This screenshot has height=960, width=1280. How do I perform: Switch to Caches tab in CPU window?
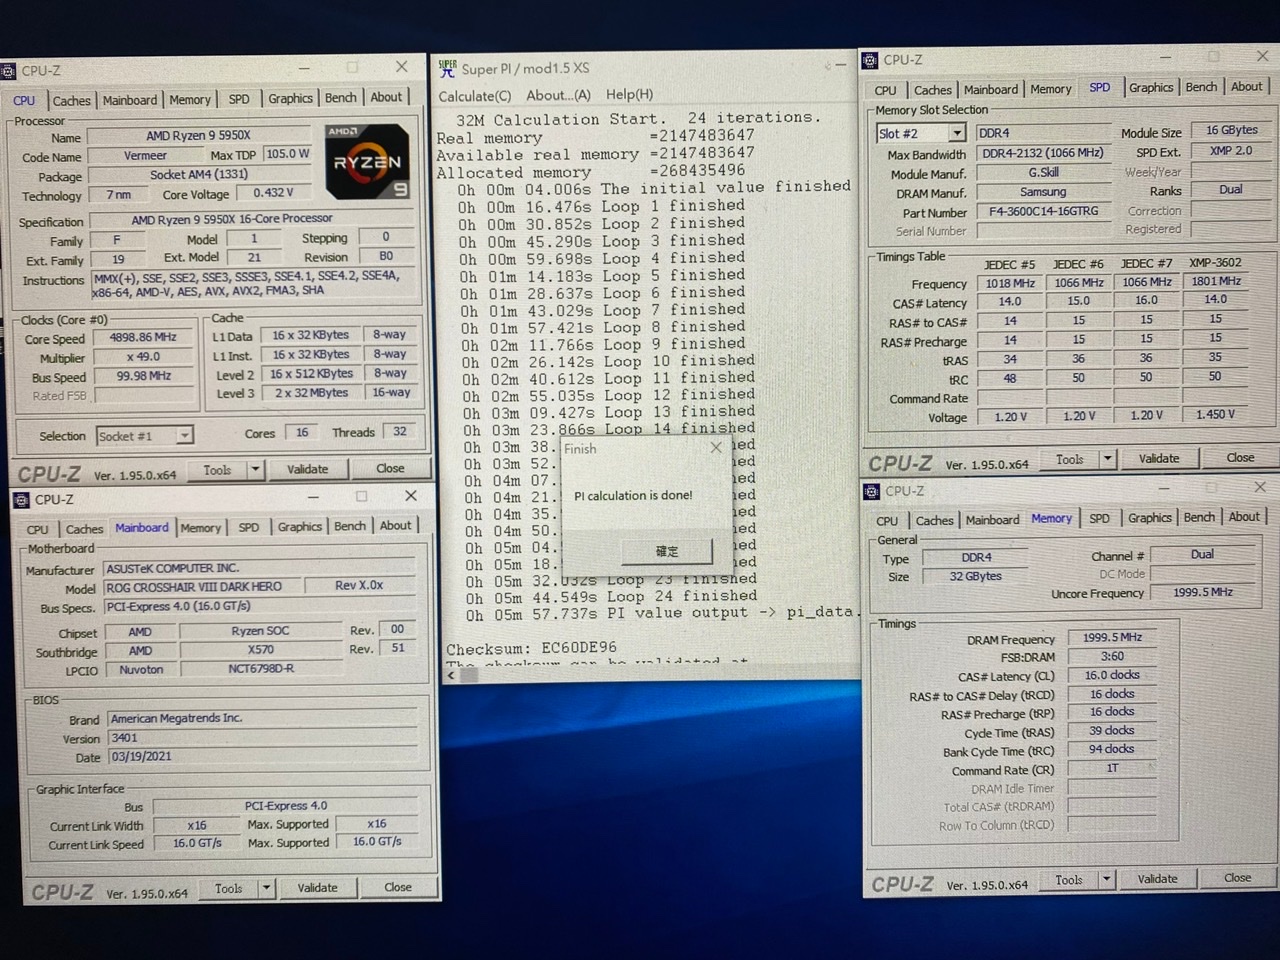[72, 100]
